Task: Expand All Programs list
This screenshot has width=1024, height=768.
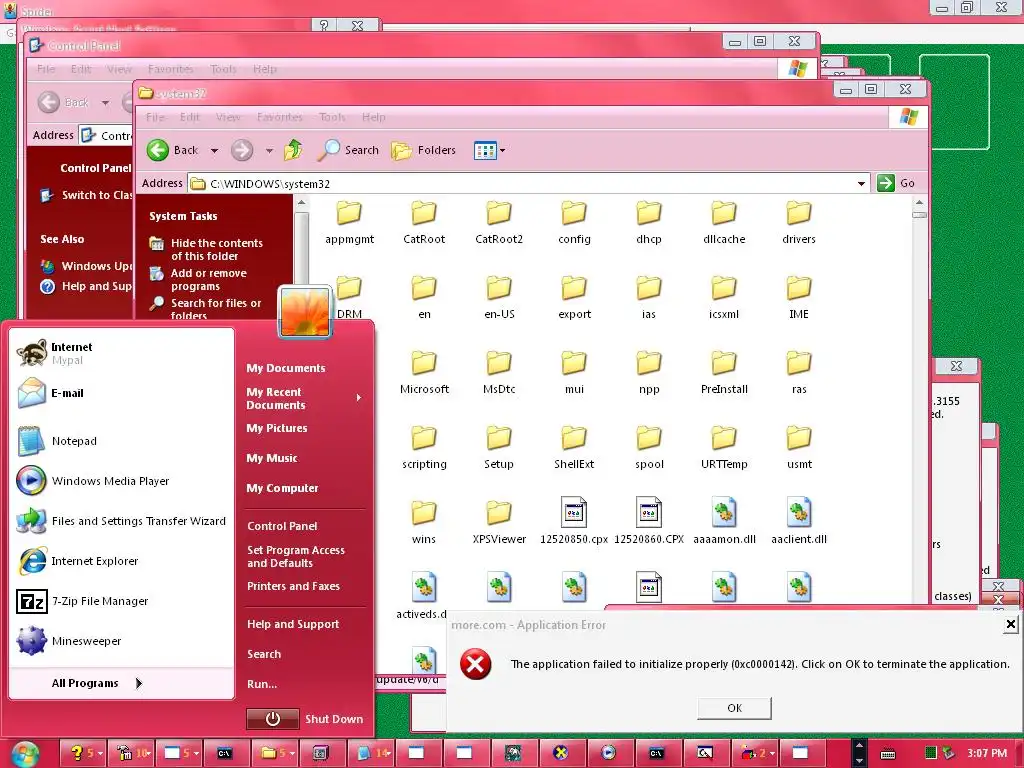Action: 97,683
